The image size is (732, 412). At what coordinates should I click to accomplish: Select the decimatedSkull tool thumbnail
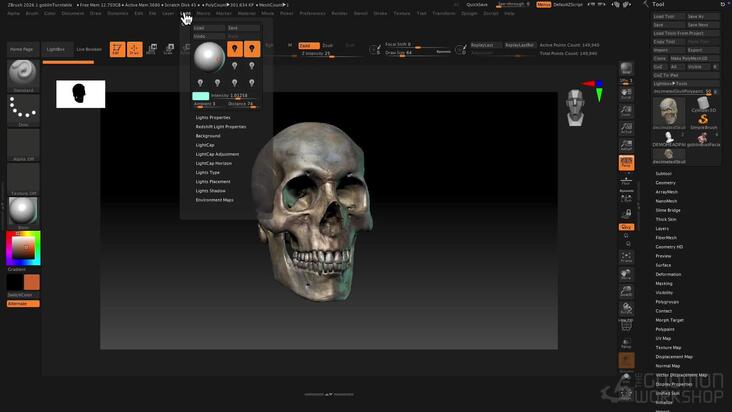point(669,112)
